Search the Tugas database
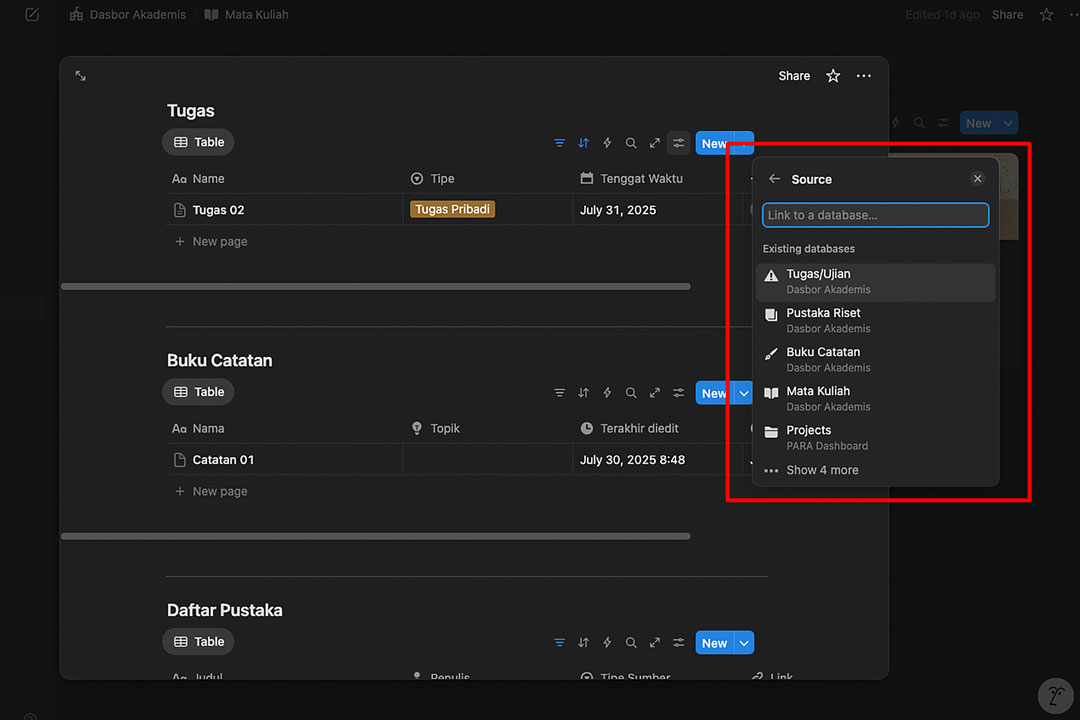Image resolution: width=1080 pixels, height=720 pixels. point(631,143)
